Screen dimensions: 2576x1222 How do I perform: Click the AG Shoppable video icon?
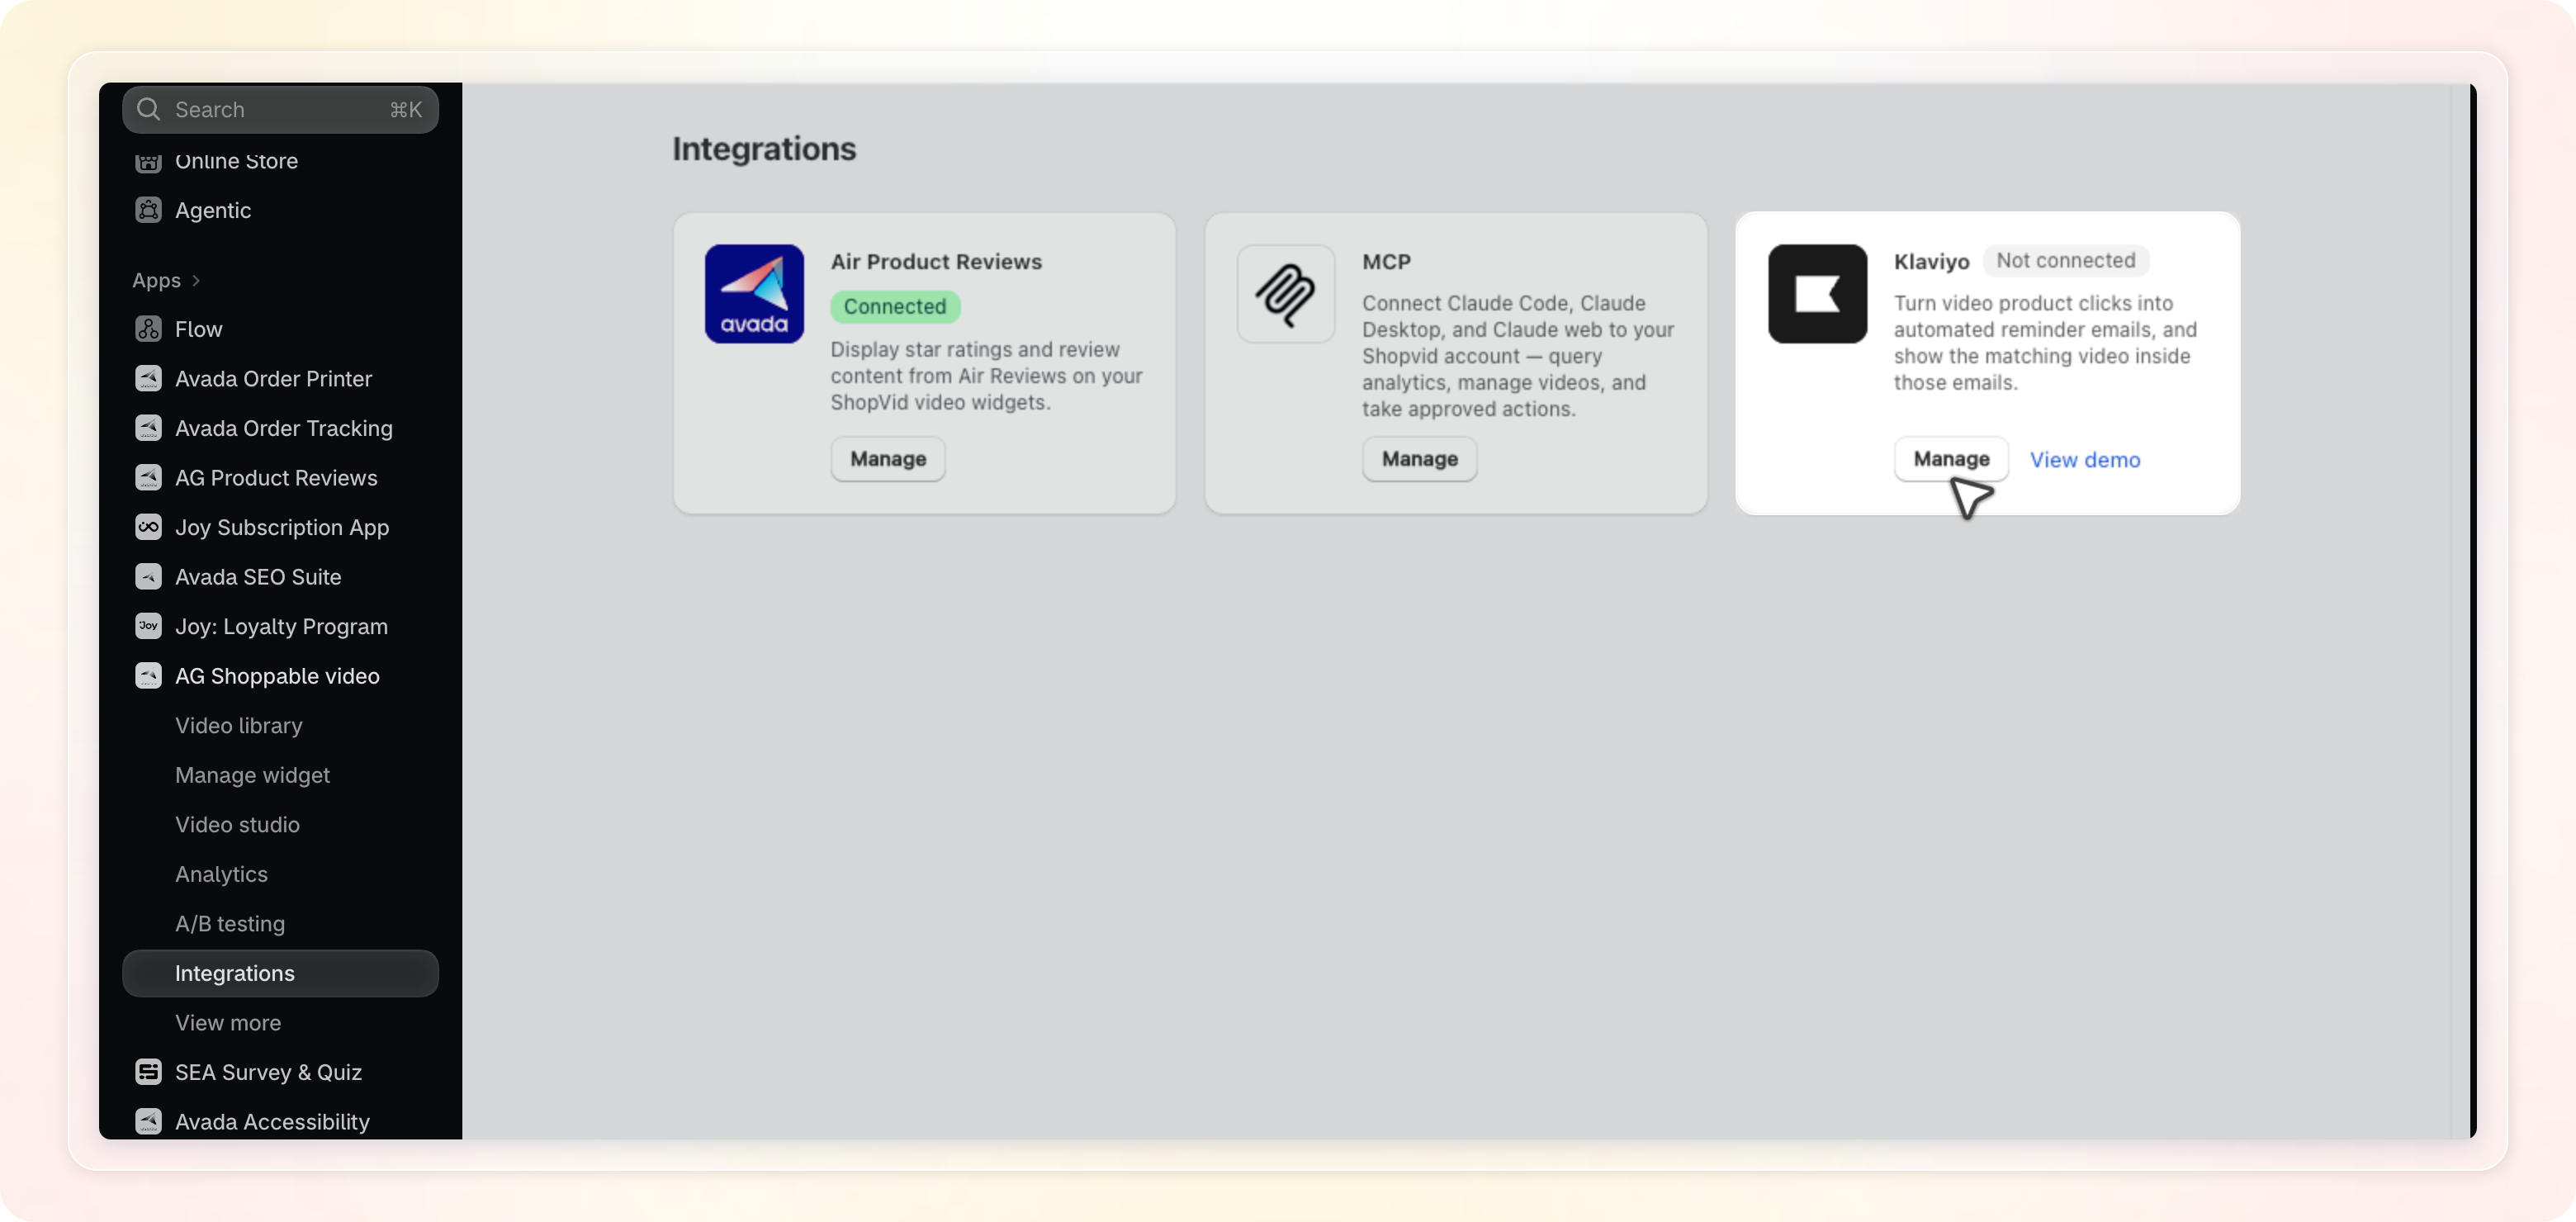[148, 676]
